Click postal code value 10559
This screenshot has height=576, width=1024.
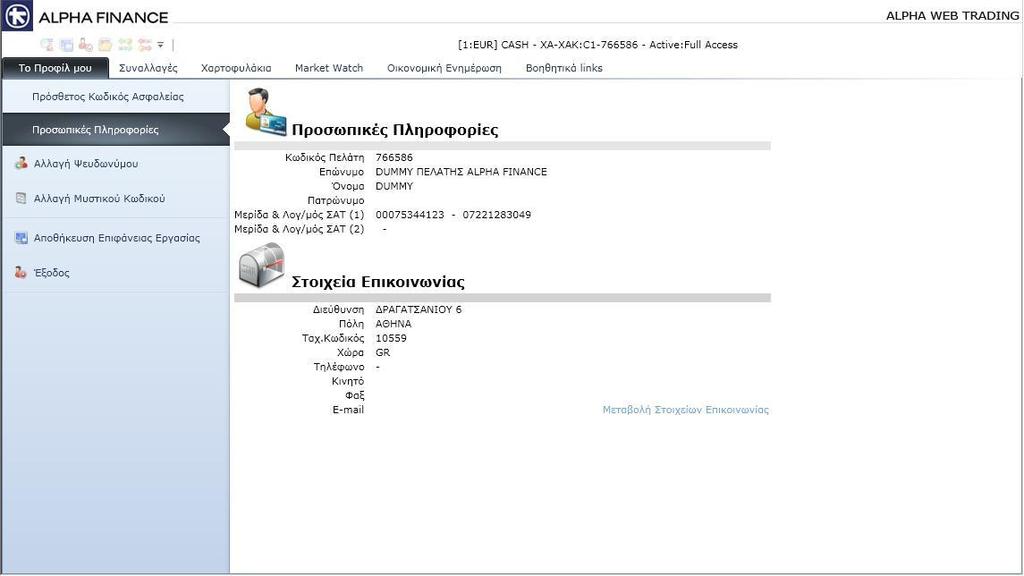[391, 338]
